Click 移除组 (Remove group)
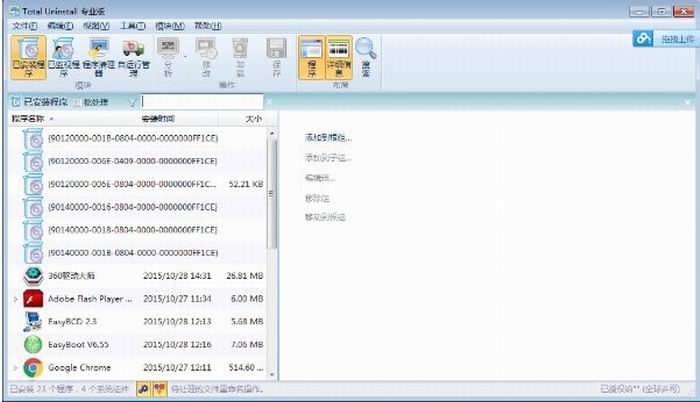 (x=317, y=198)
